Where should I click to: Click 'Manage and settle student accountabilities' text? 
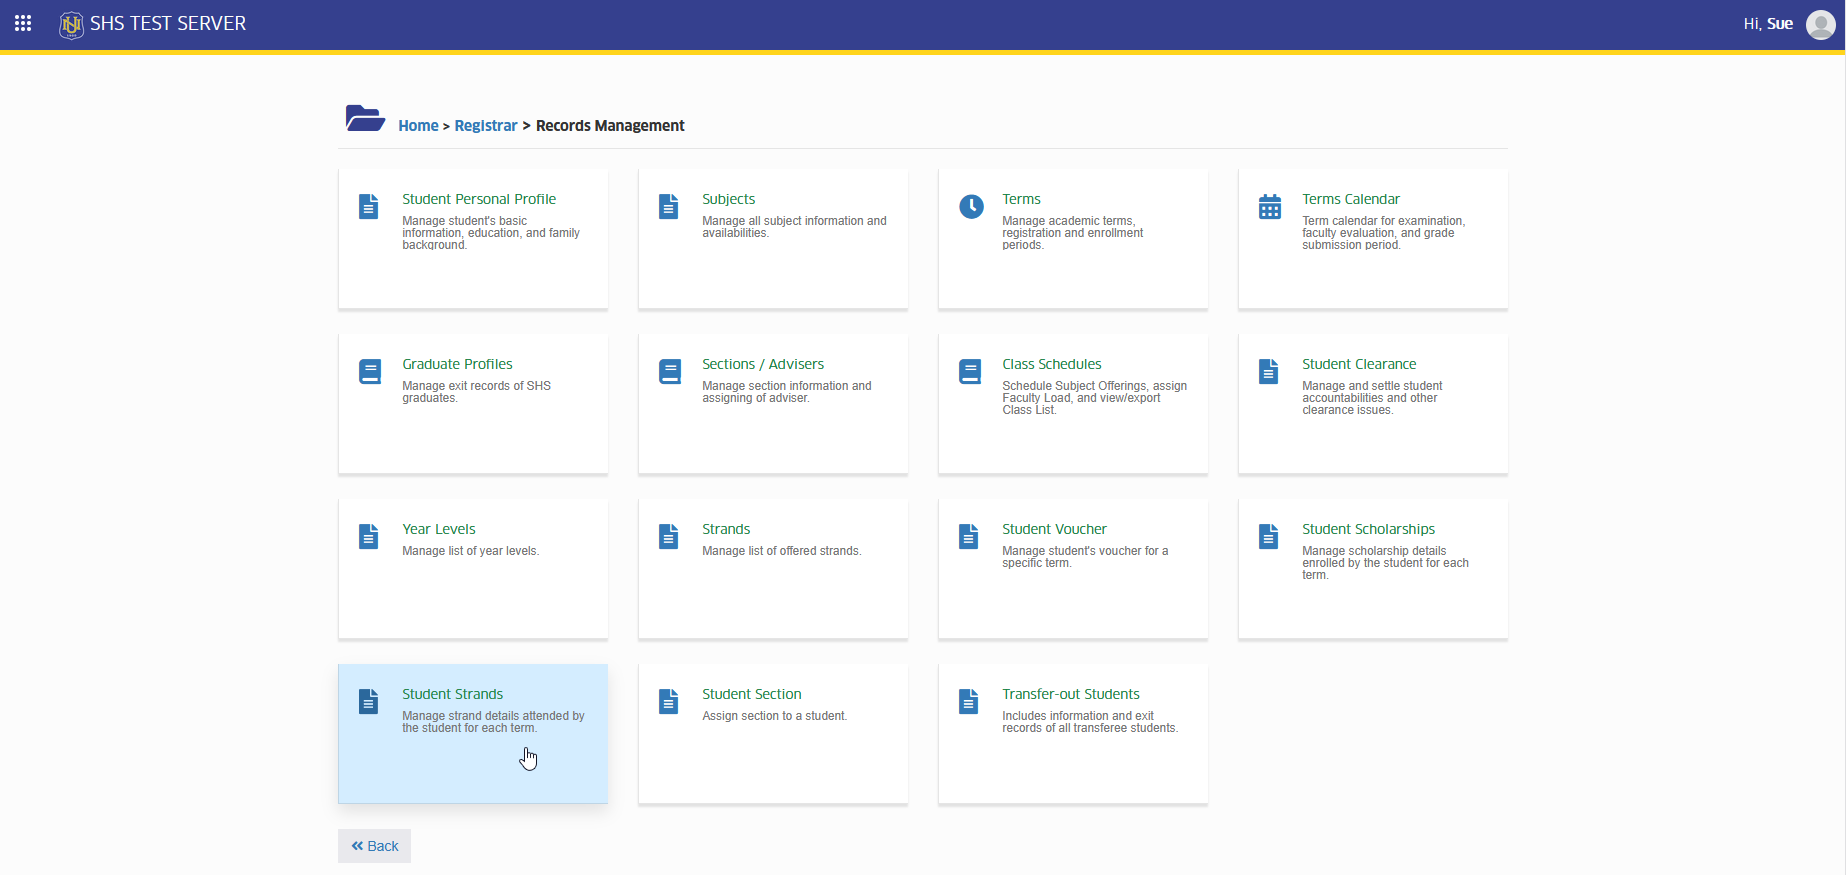coord(1372,398)
